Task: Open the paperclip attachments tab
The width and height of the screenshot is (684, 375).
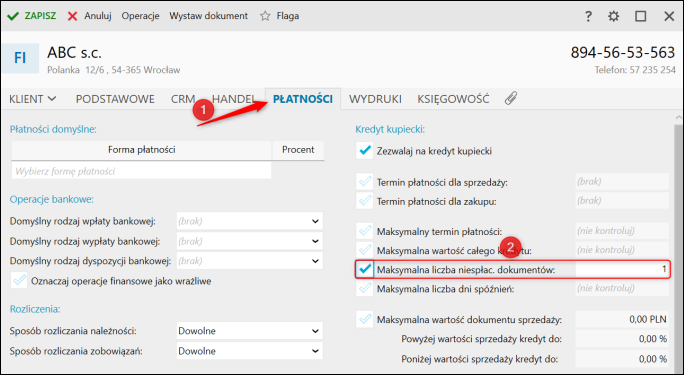Action: [x=511, y=99]
